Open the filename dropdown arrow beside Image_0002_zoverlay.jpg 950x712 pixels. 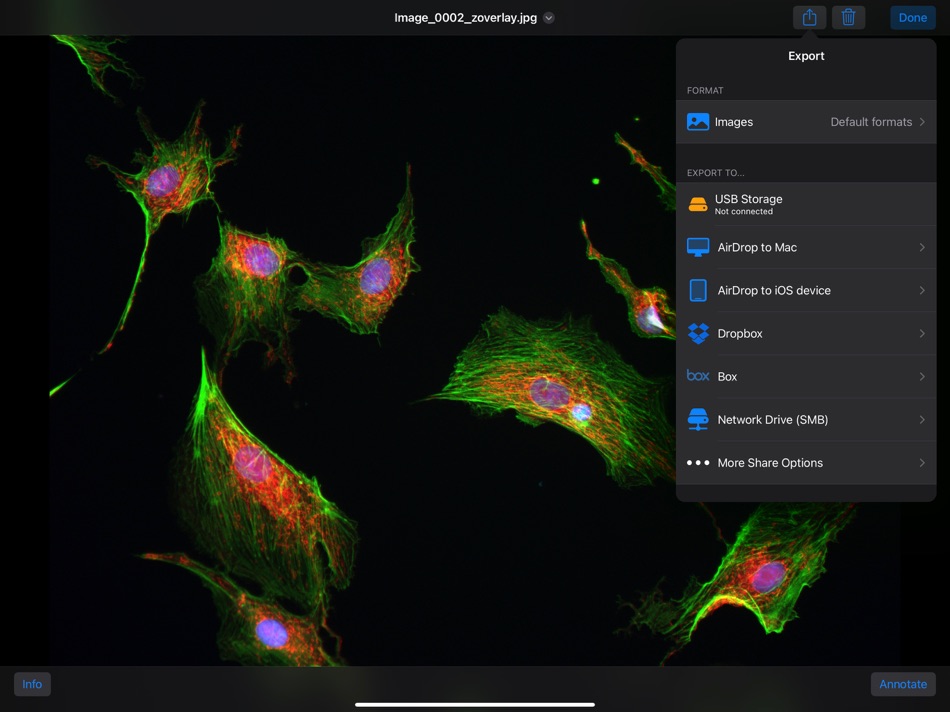(549, 18)
